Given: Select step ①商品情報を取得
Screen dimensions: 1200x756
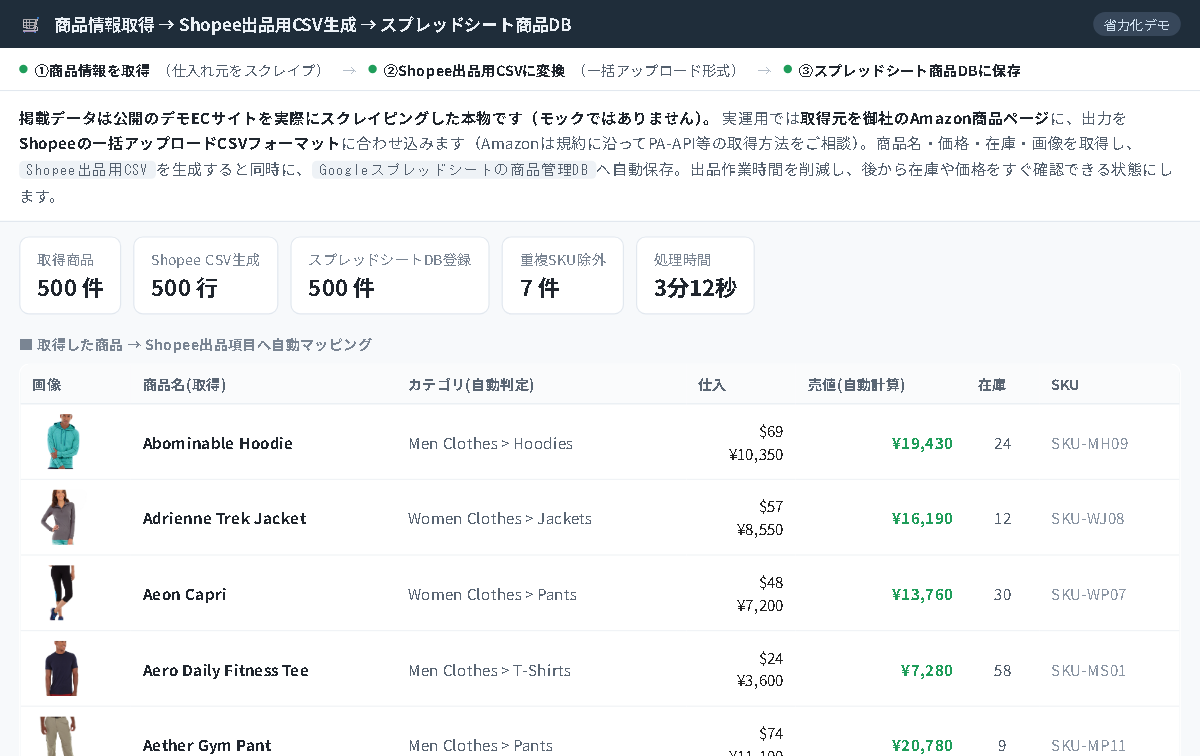Looking at the screenshot, I should pyautogui.click(x=92, y=70).
